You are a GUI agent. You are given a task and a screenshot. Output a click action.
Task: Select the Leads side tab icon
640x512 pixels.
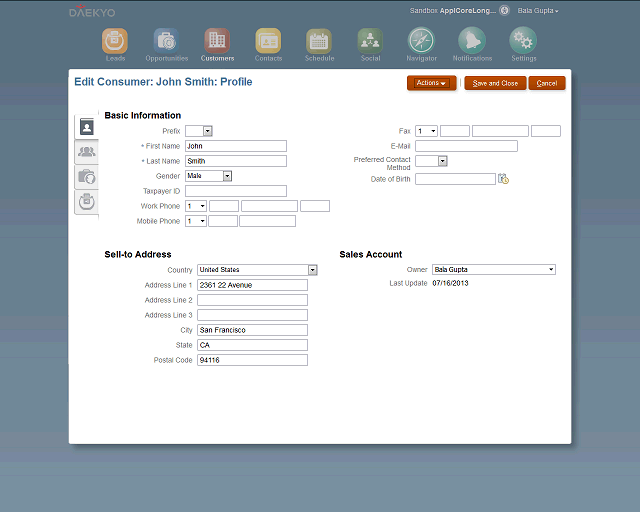pyautogui.click(x=87, y=201)
